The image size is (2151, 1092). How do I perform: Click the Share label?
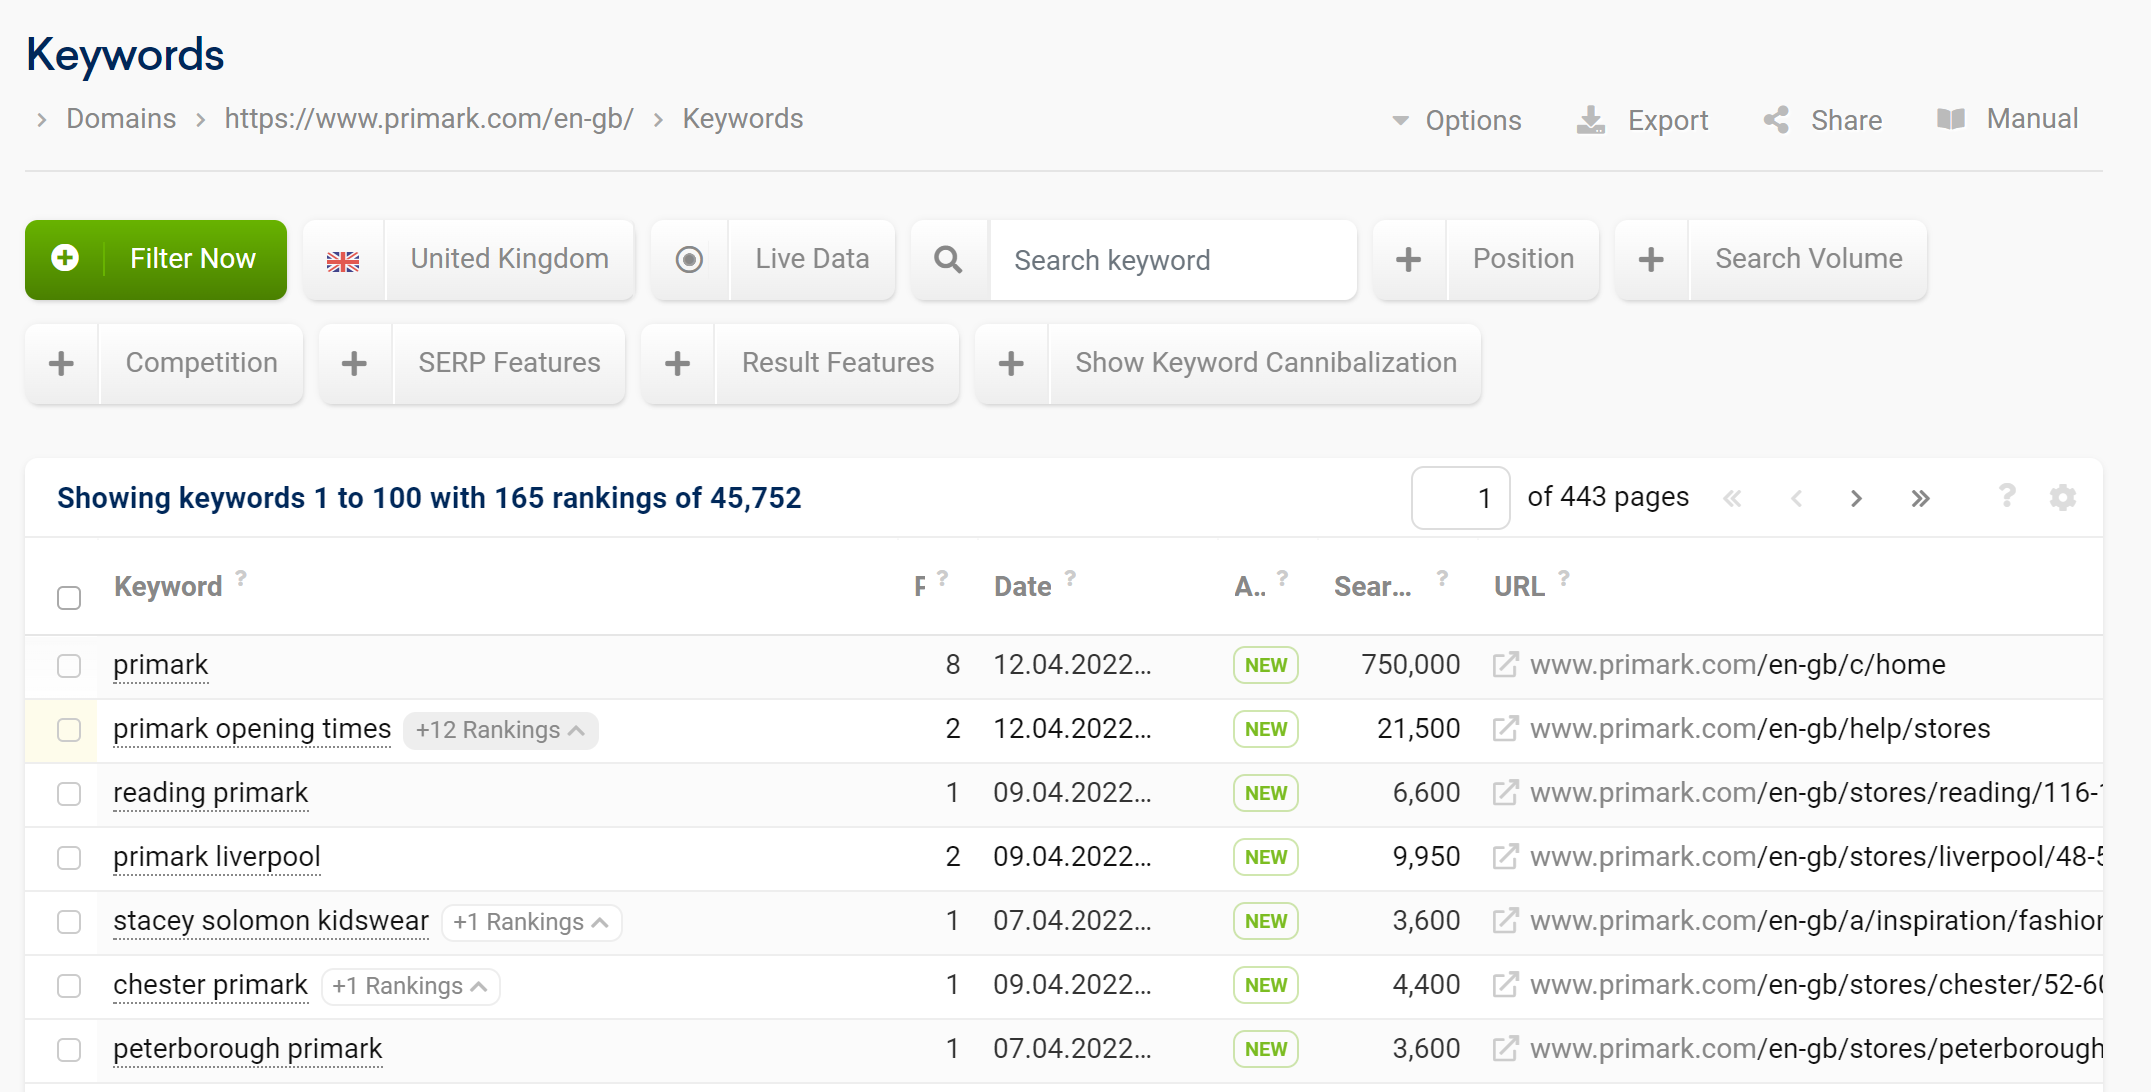[x=1846, y=121]
